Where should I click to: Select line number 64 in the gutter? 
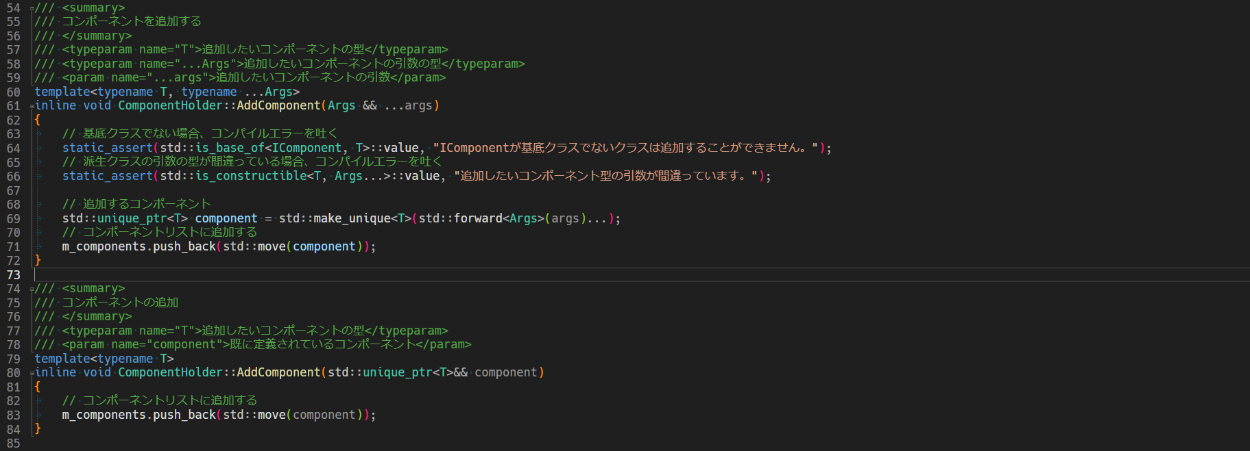(x=12, y=148)
